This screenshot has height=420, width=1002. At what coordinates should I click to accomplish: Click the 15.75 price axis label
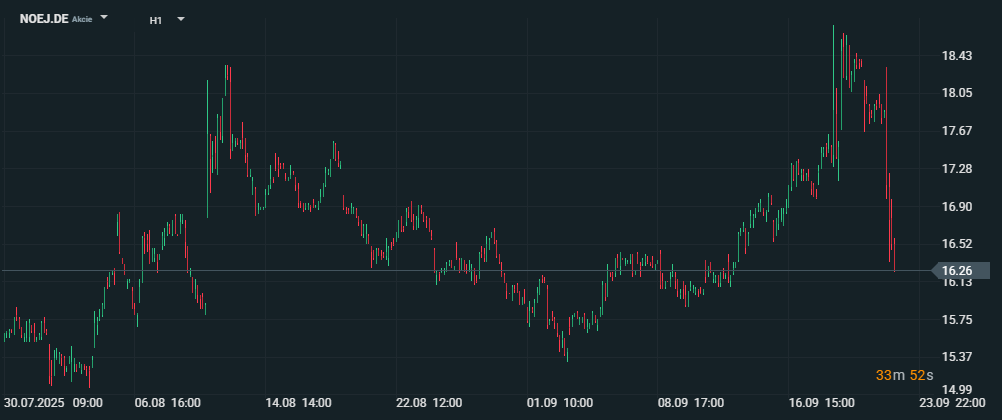coord(957,320)
